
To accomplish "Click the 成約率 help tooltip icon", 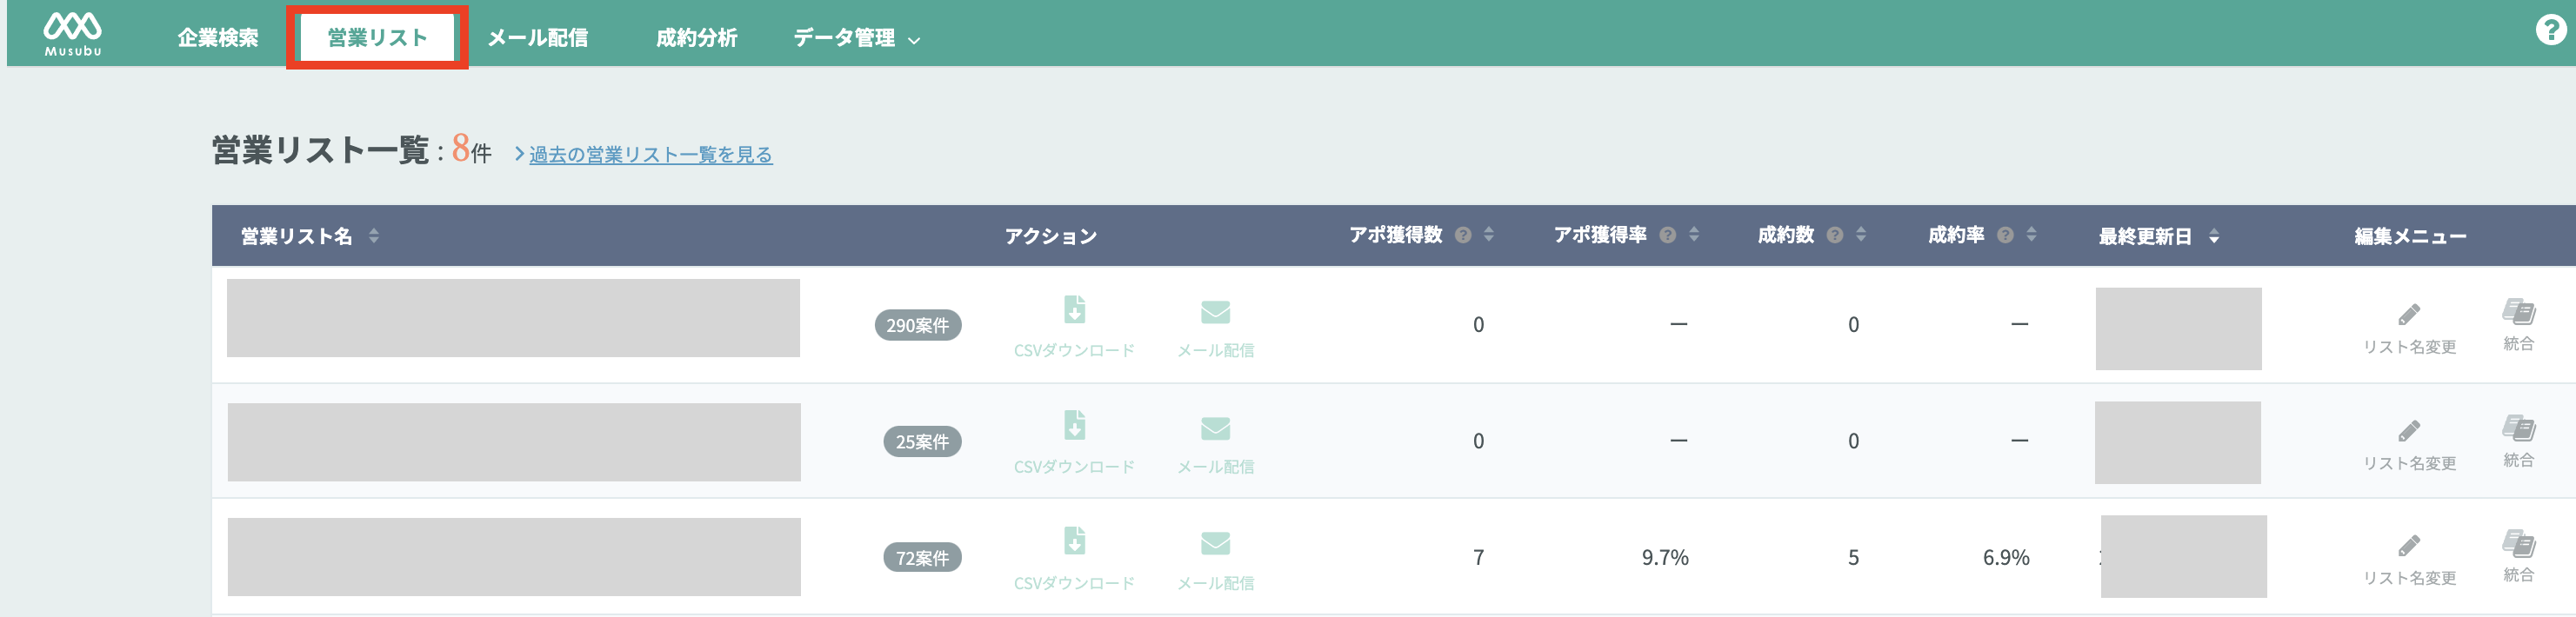I will [x=2005, y=236].
